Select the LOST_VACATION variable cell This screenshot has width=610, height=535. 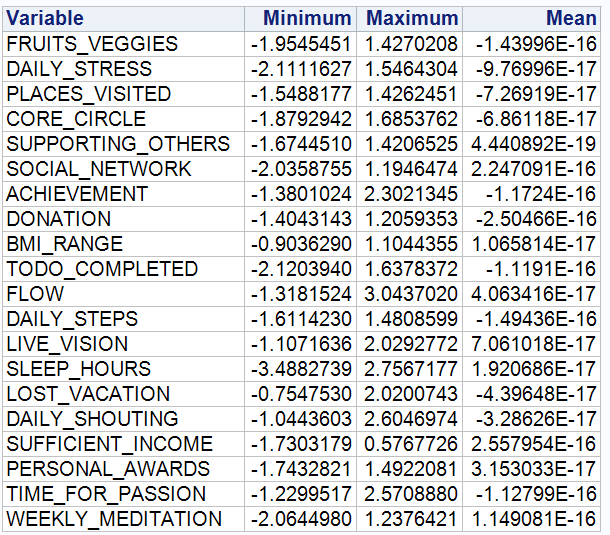tap(123, 394)
